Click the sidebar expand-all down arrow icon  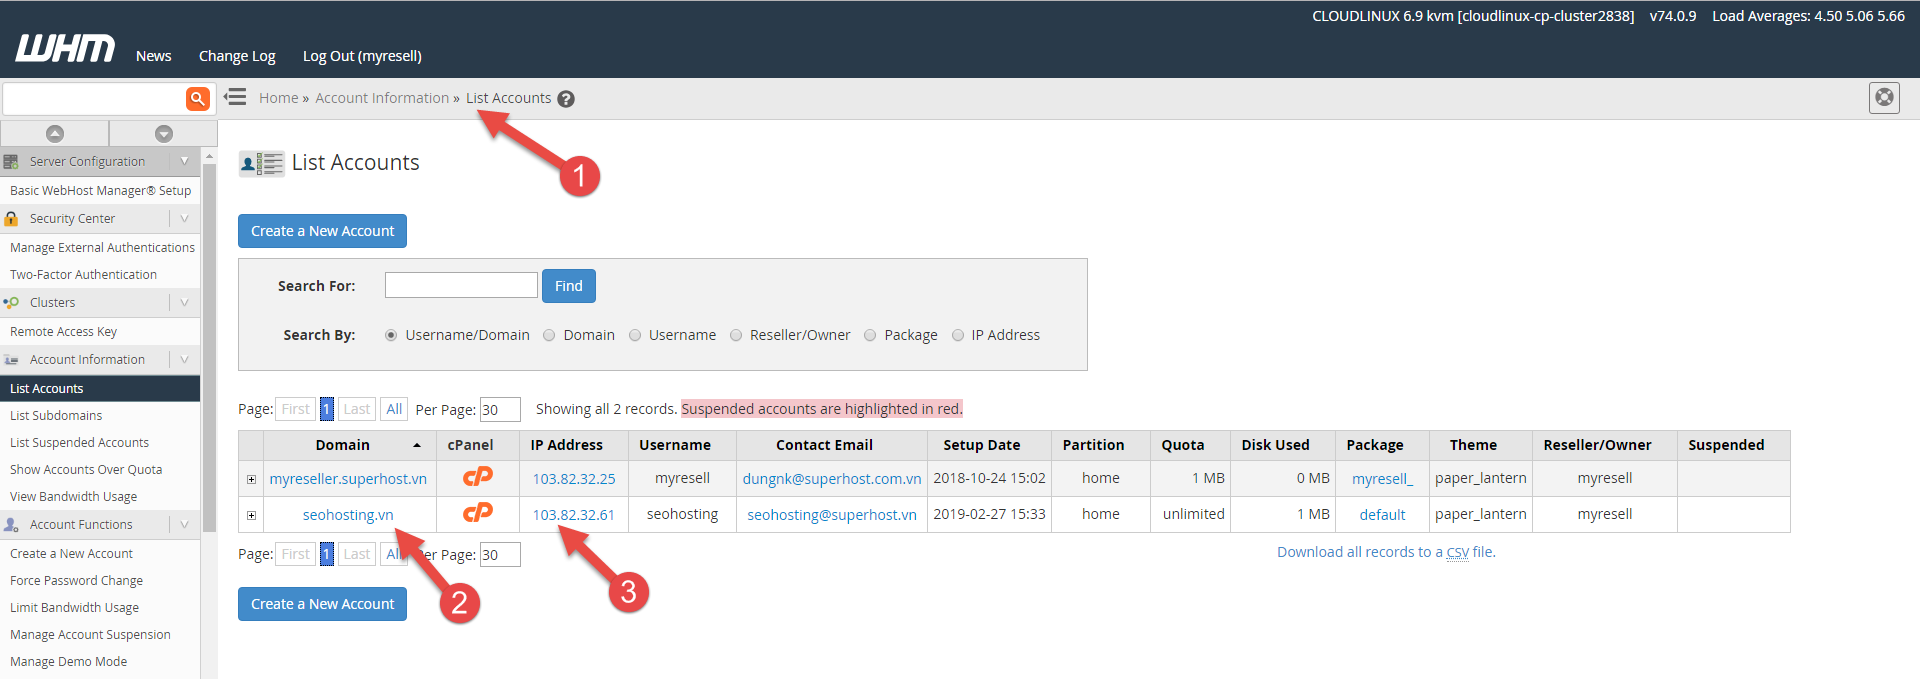[x=164, y=134]
